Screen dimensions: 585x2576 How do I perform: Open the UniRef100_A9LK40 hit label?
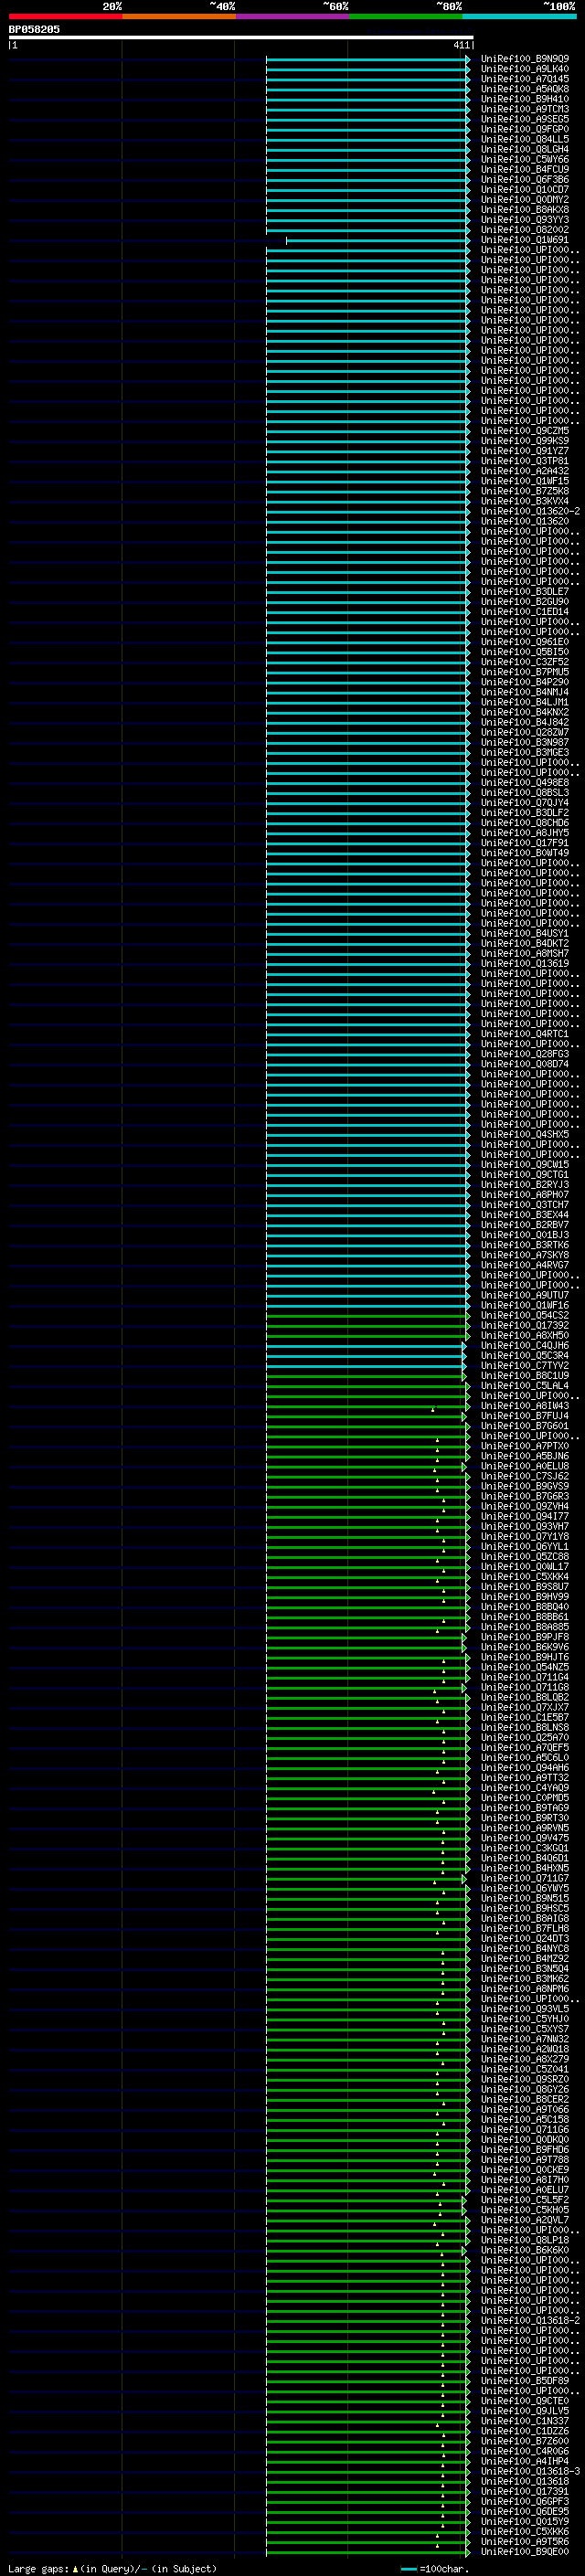tap(525, 69)
